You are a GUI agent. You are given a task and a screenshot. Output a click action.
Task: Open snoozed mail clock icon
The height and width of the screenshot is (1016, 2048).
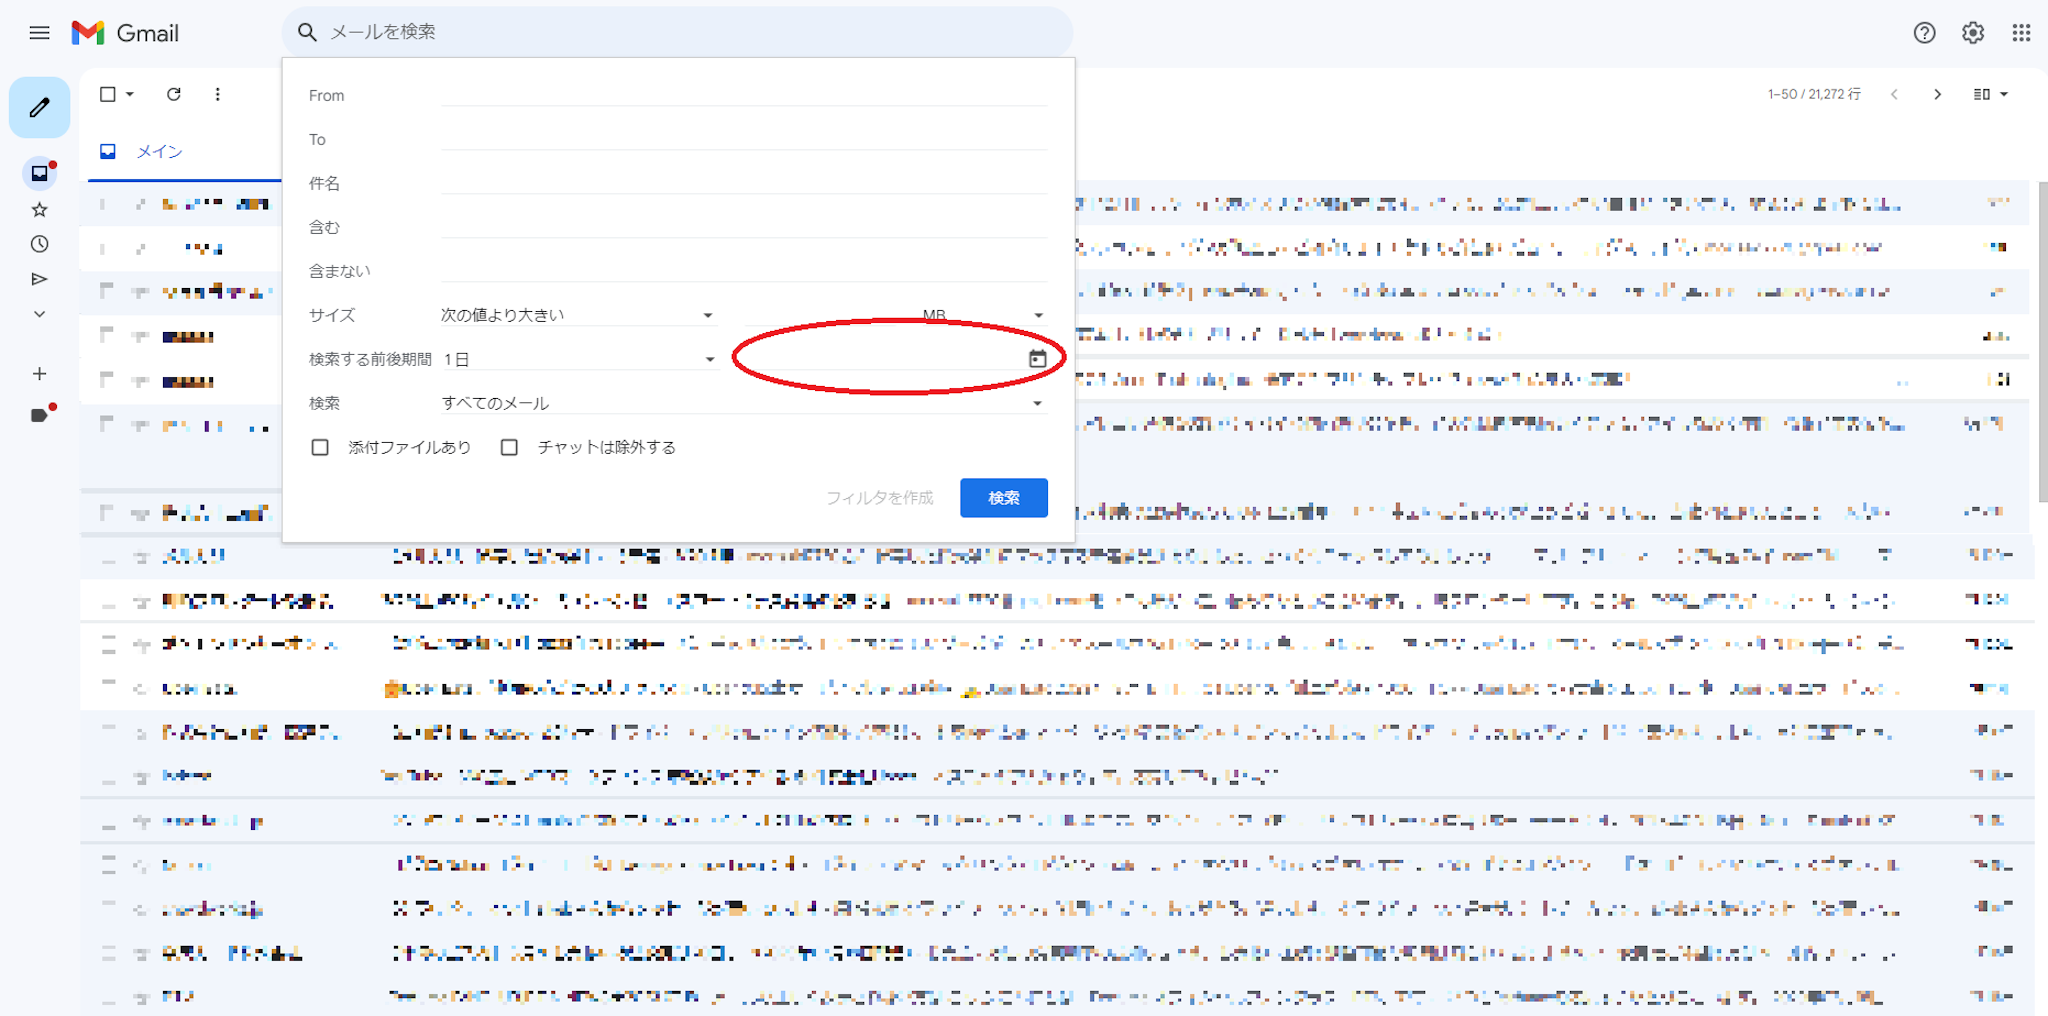(x=40, y=244)
